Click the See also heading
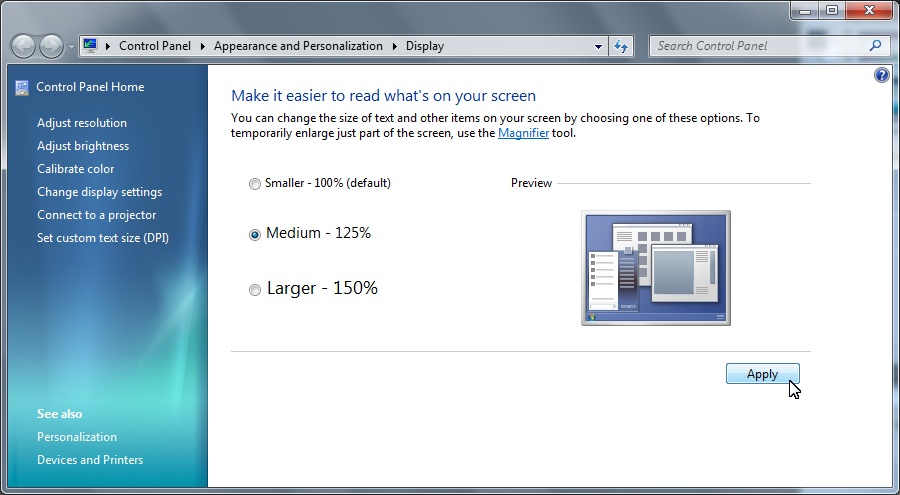This screenshot has width=900, height=495. point(60,414)
